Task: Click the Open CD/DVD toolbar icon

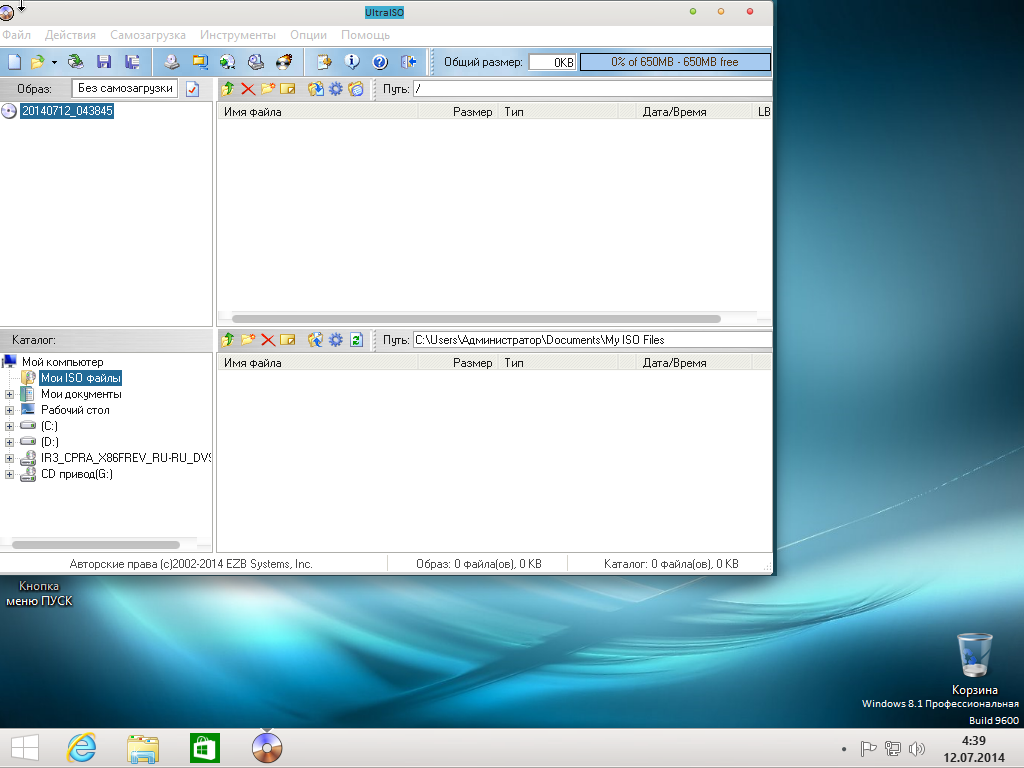Action: point(76,62)
